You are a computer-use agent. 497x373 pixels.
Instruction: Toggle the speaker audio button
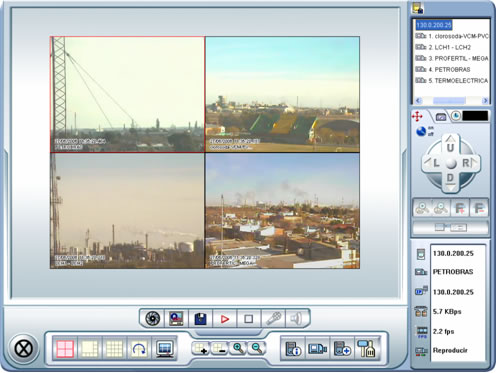pos(296,319)
